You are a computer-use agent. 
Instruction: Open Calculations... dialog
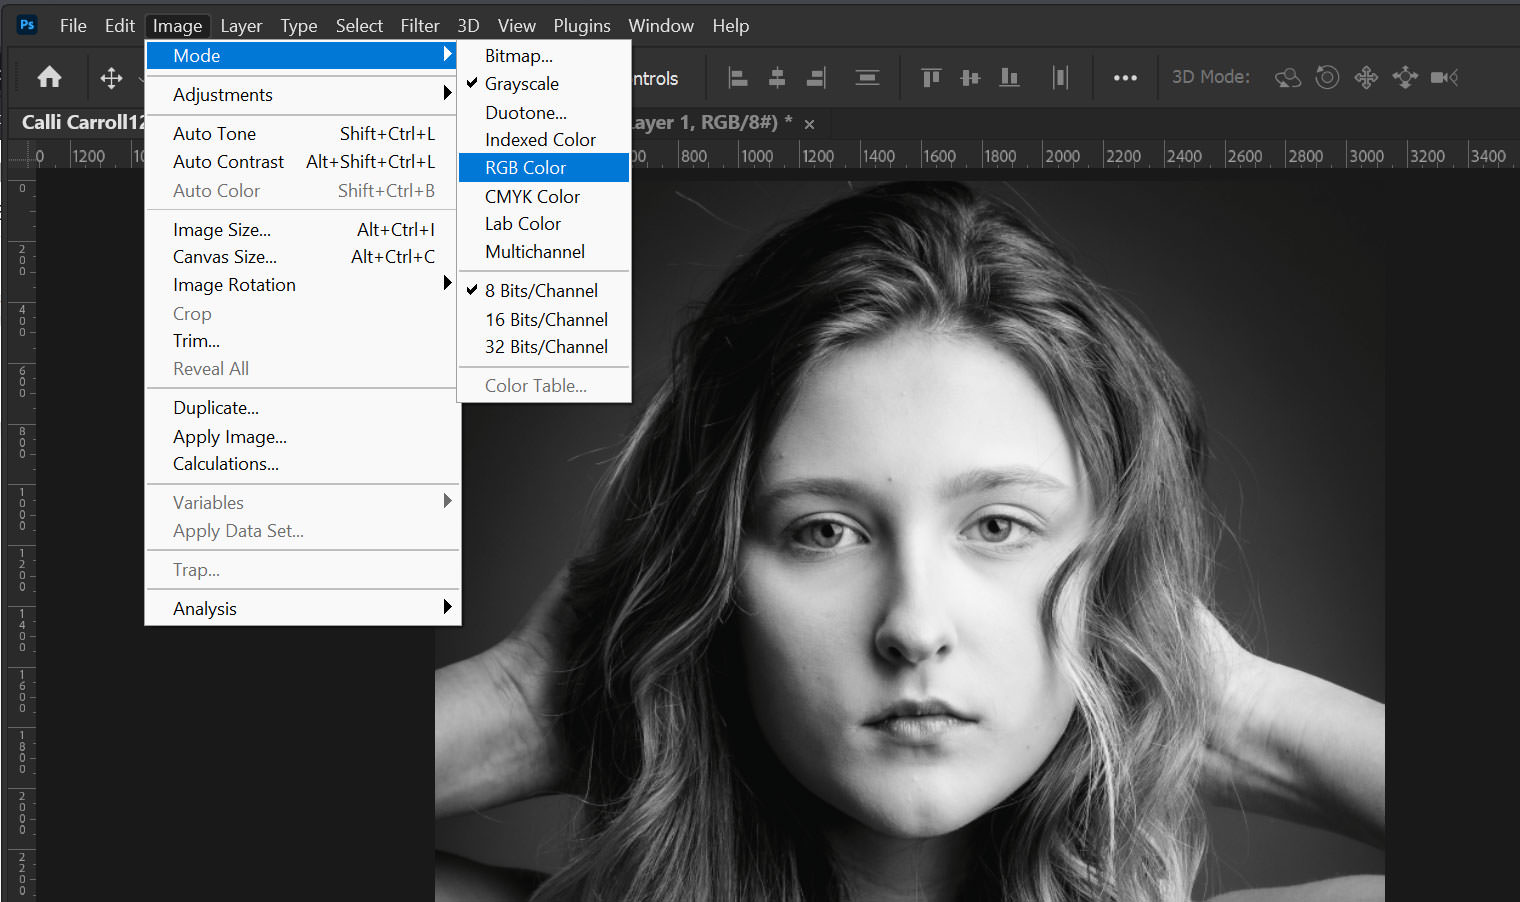click(301, 464)
